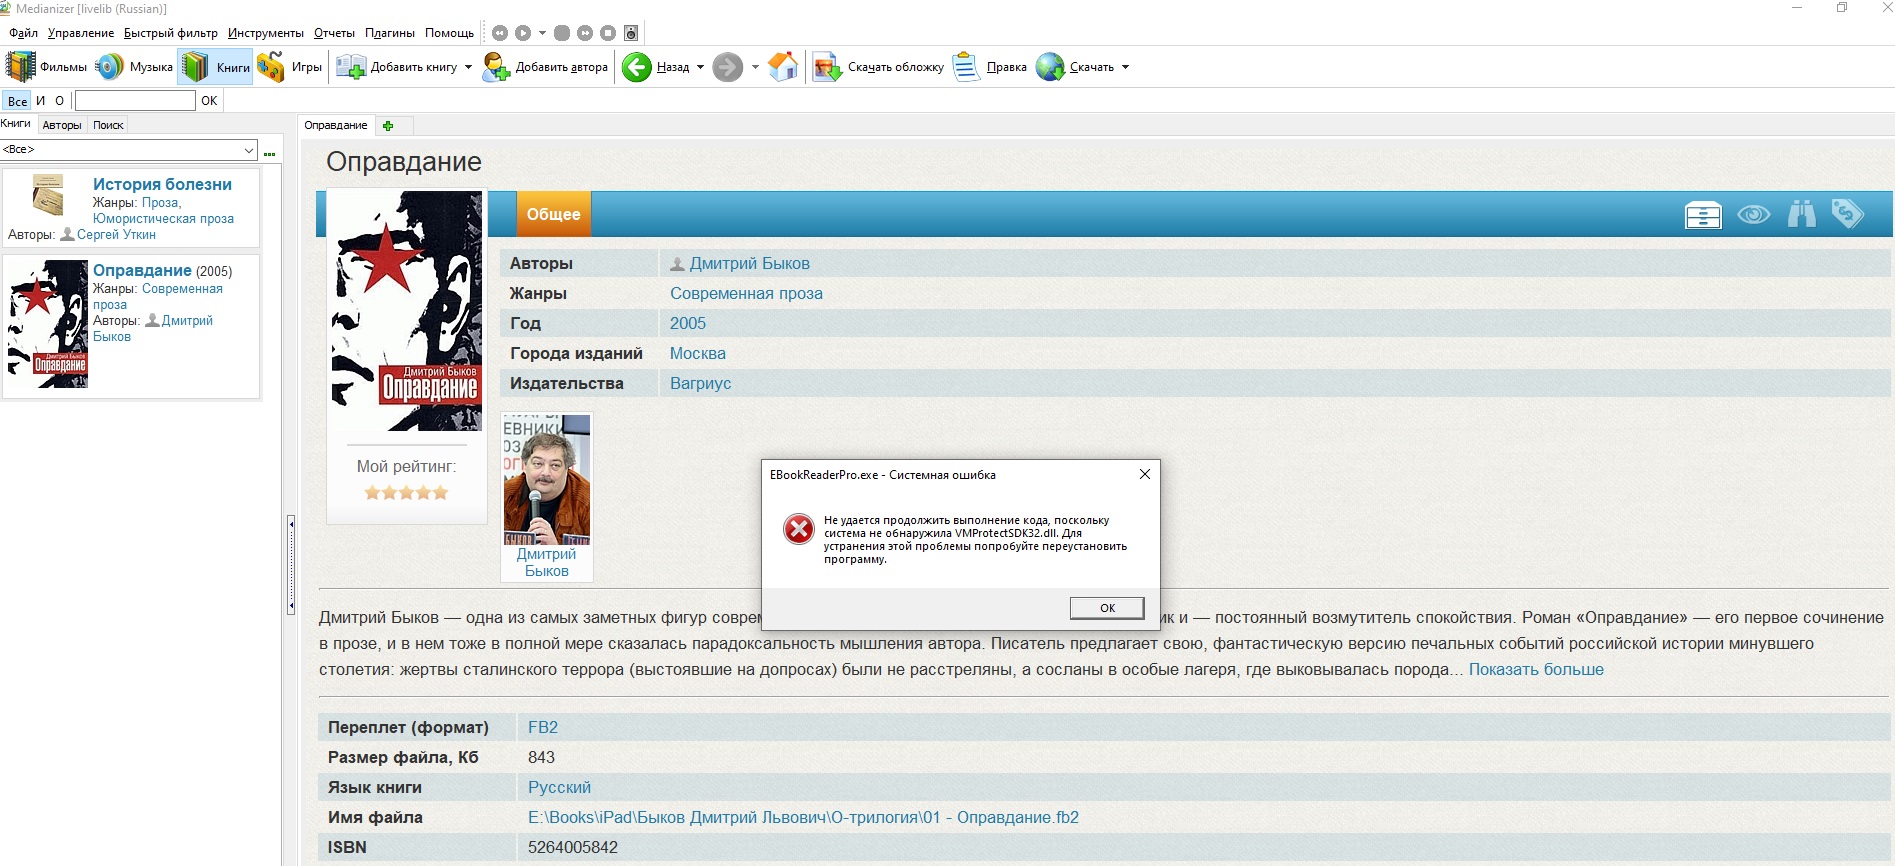The width and height of the screenshot is (1895, 866).
Task: Click the speaker icon in the player bar
Action: [x=631, y=33]
